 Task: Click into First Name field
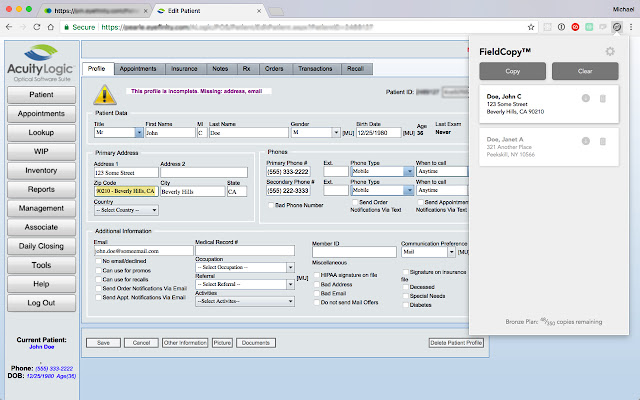tap(170, 133)
